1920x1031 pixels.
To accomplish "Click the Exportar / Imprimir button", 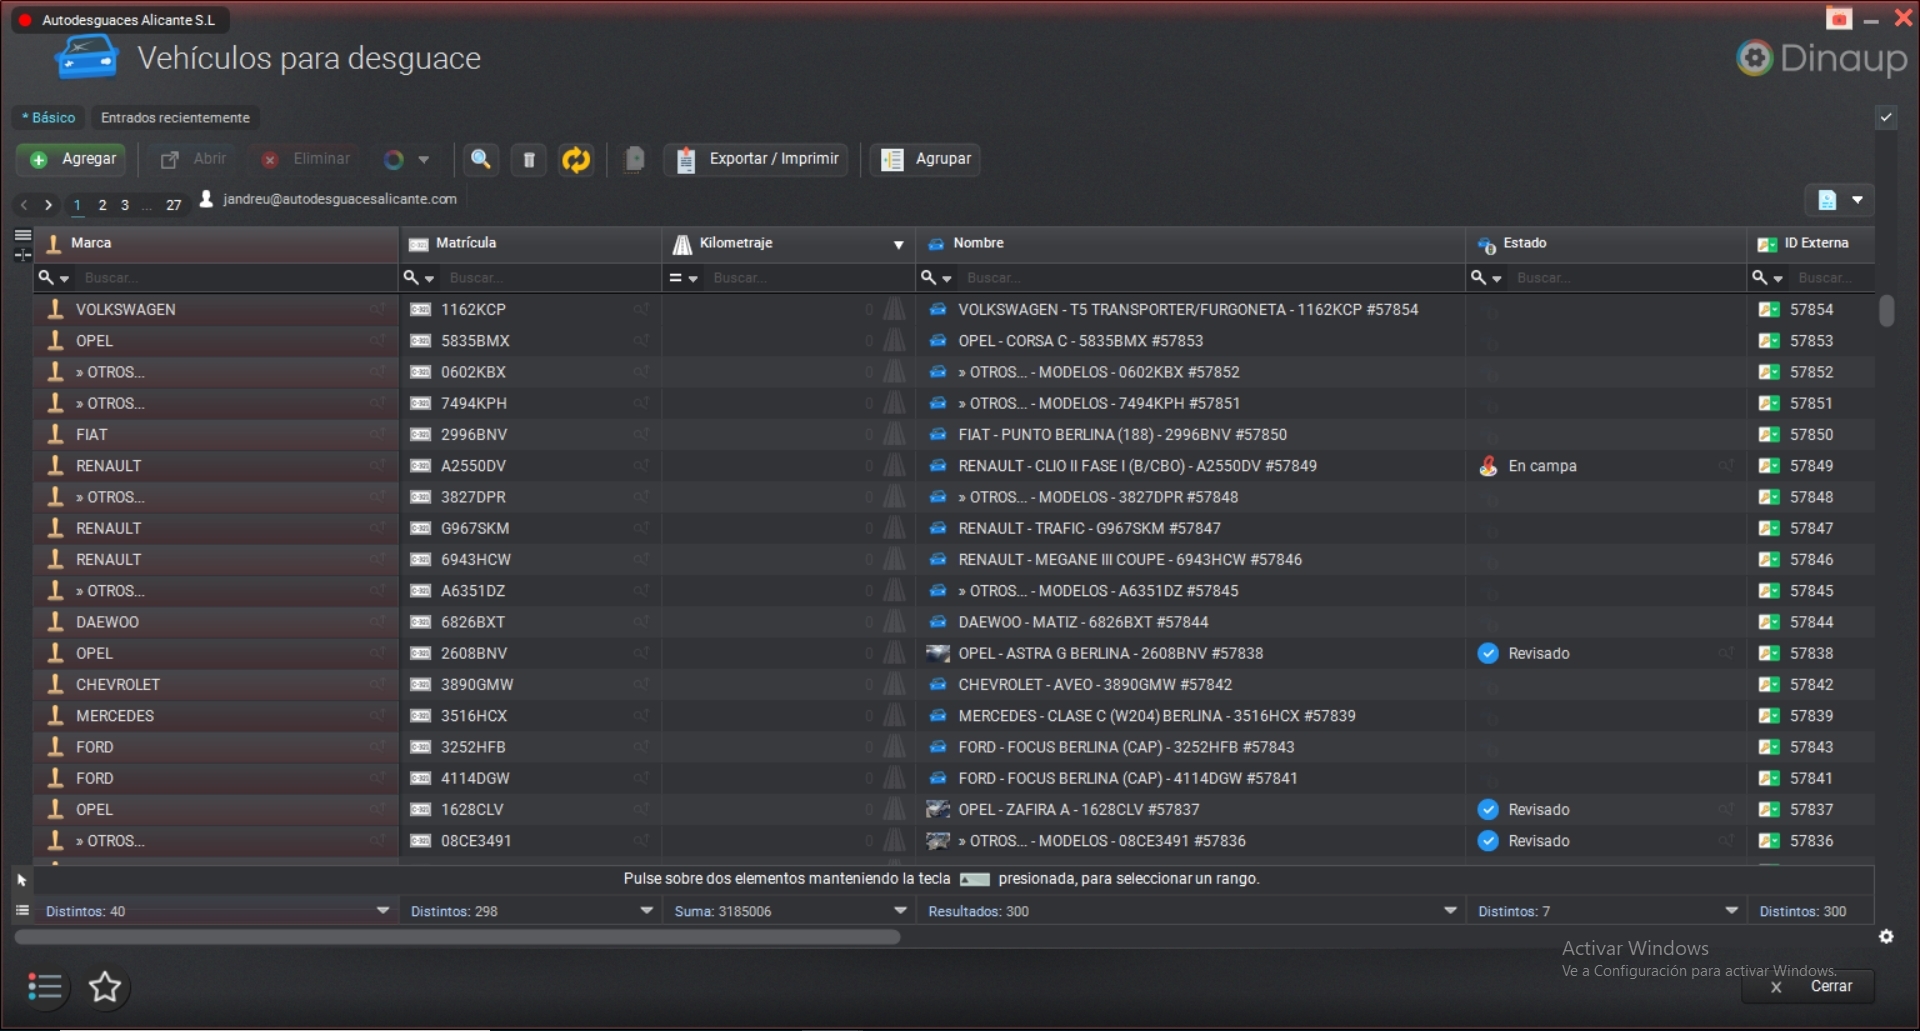I will pyautogui.click(x=757, y=159).
